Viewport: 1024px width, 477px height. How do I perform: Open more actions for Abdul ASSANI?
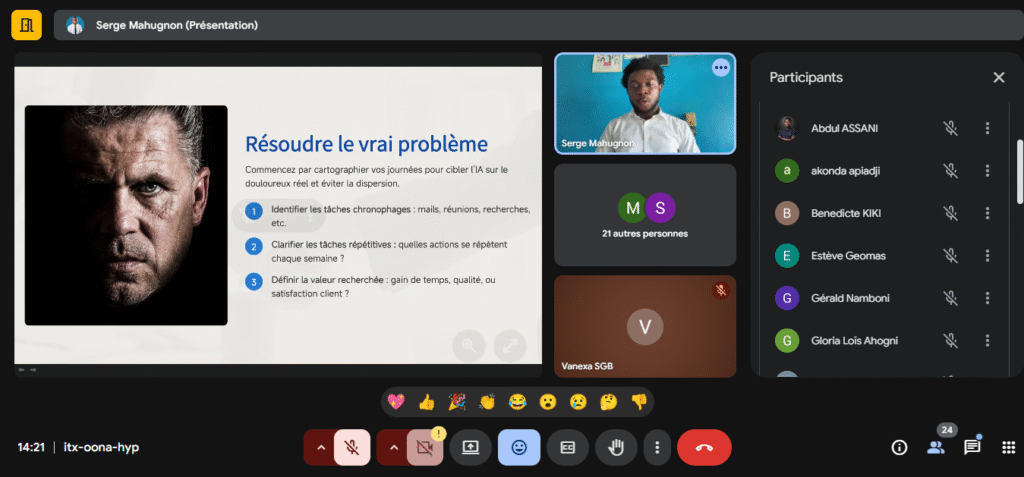[x=987, y=128]
